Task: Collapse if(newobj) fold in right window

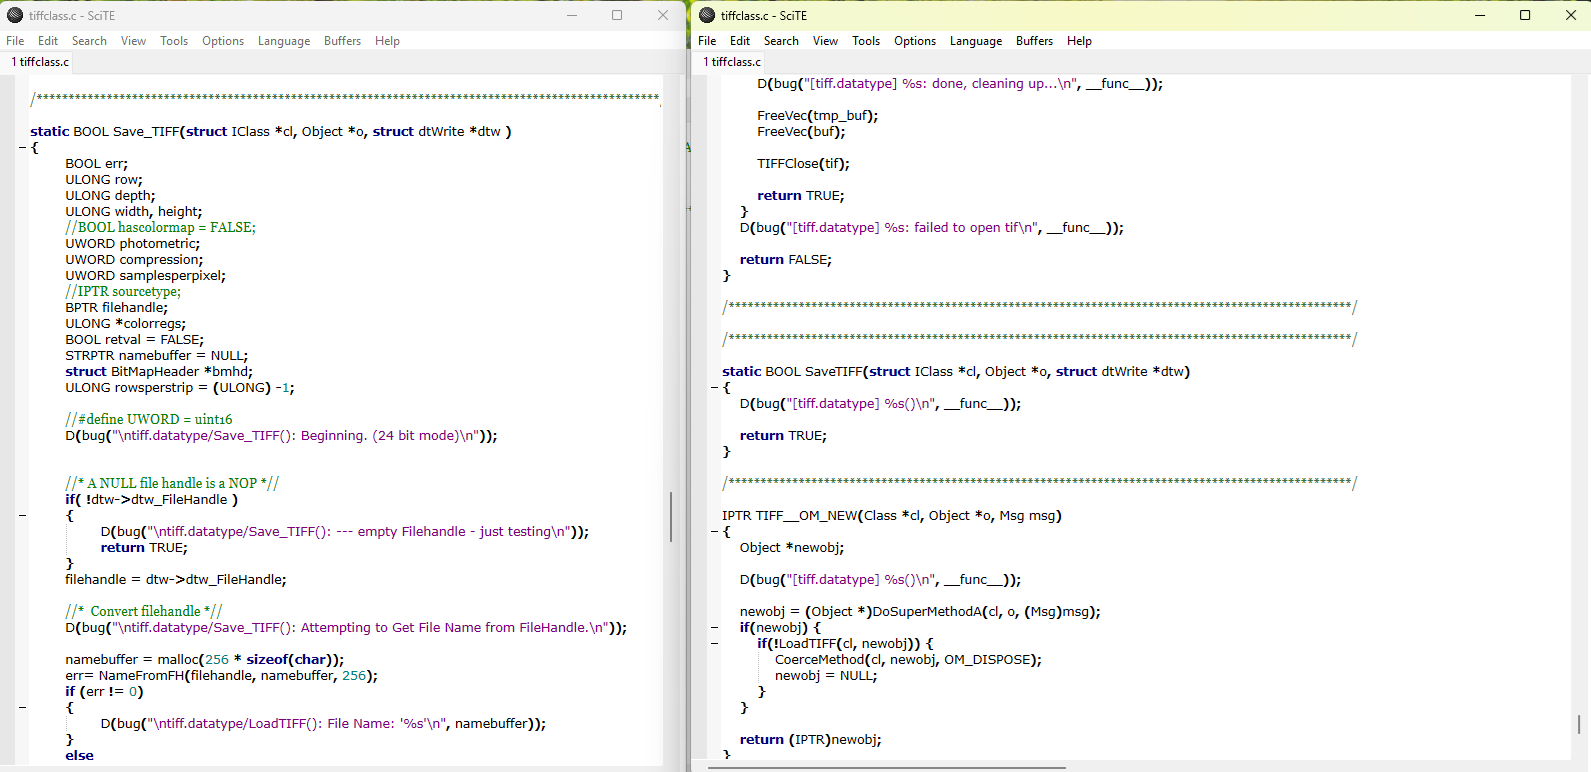Action: click(714, 627)
